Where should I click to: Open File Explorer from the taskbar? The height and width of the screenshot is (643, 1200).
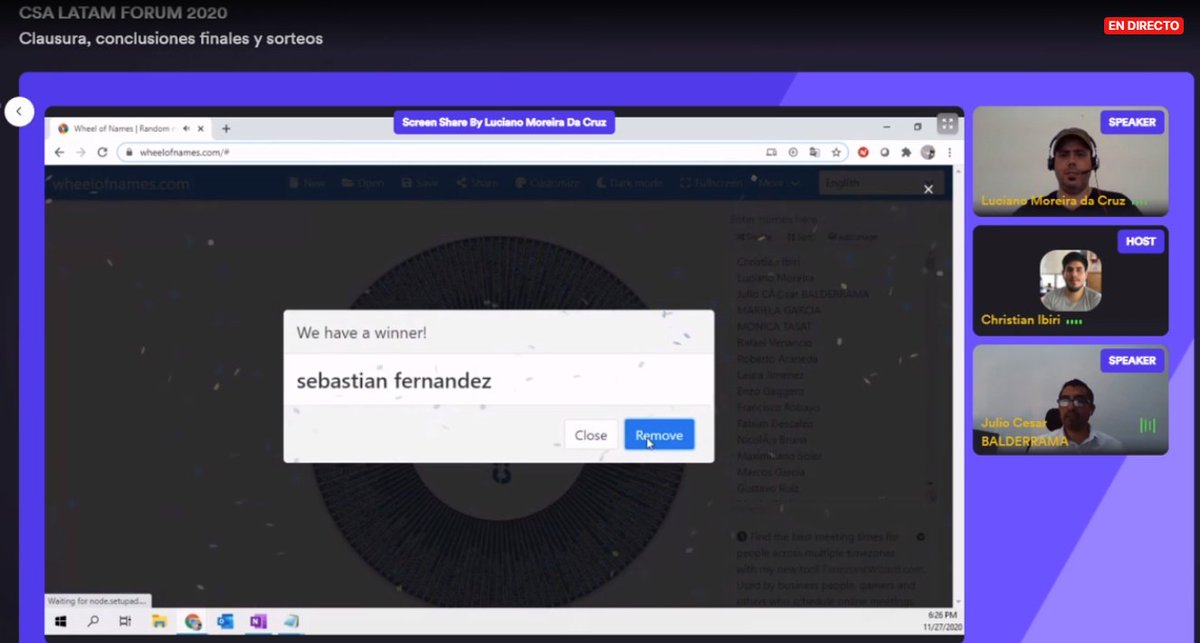[x=158, y=621]
